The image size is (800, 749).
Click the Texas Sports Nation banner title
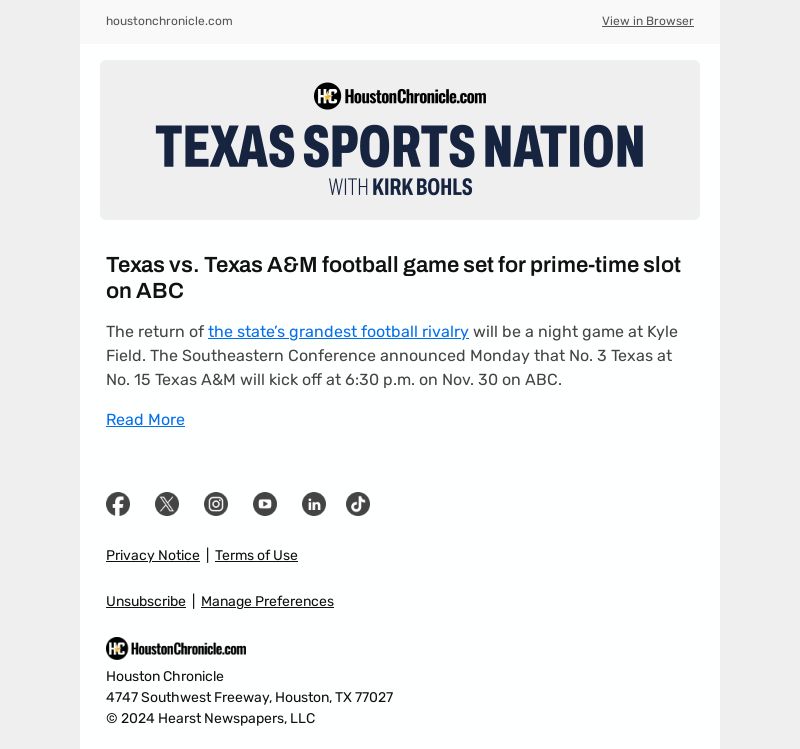click(400, 146)
